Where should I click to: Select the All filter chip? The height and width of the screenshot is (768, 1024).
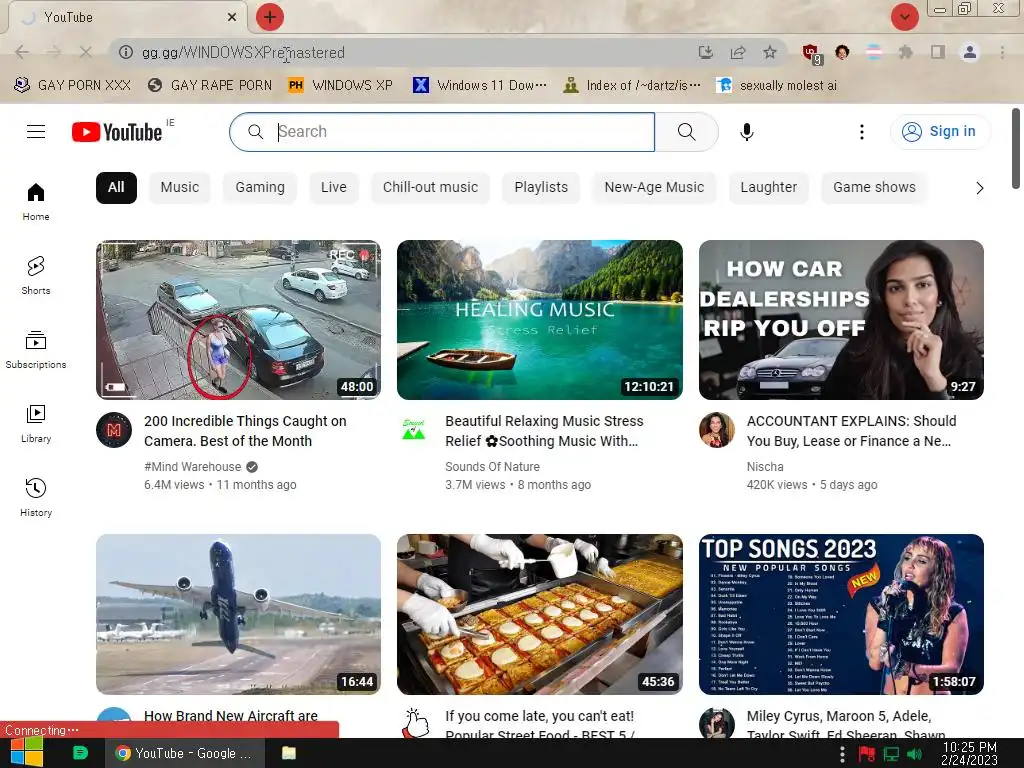coord(116,187)
